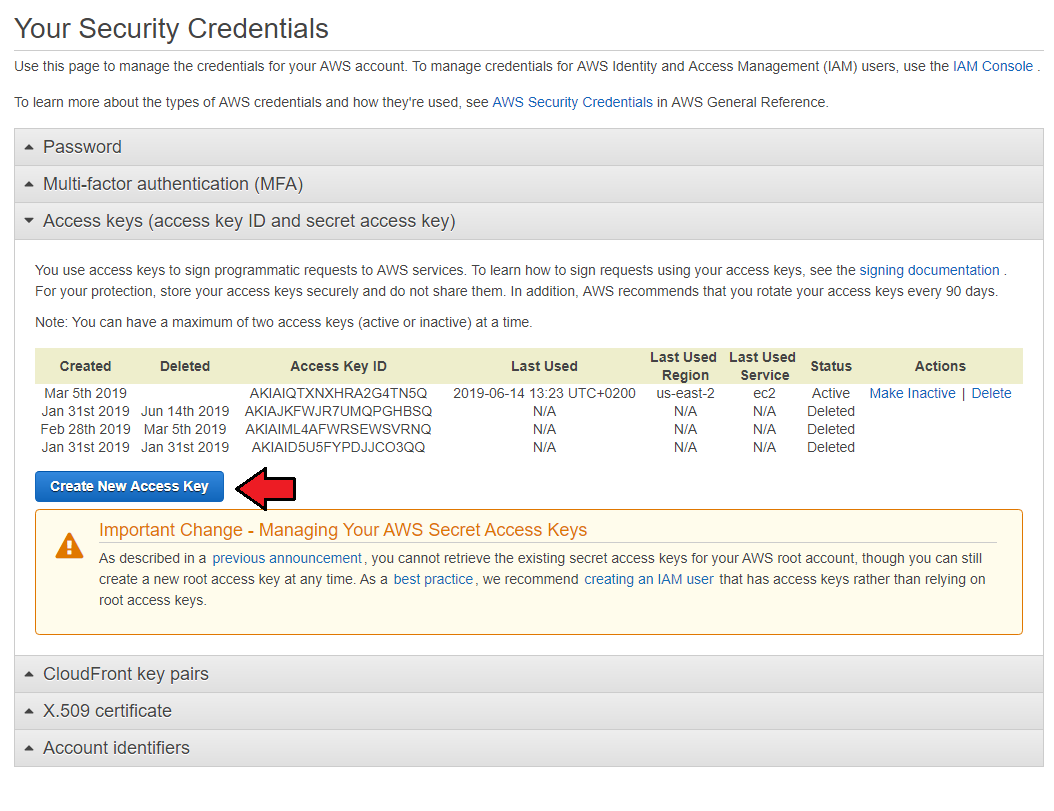The width and height of the screenshot is (1054, 811).
Task: Click the Important Change notice heading
Action: coord(343,530)
